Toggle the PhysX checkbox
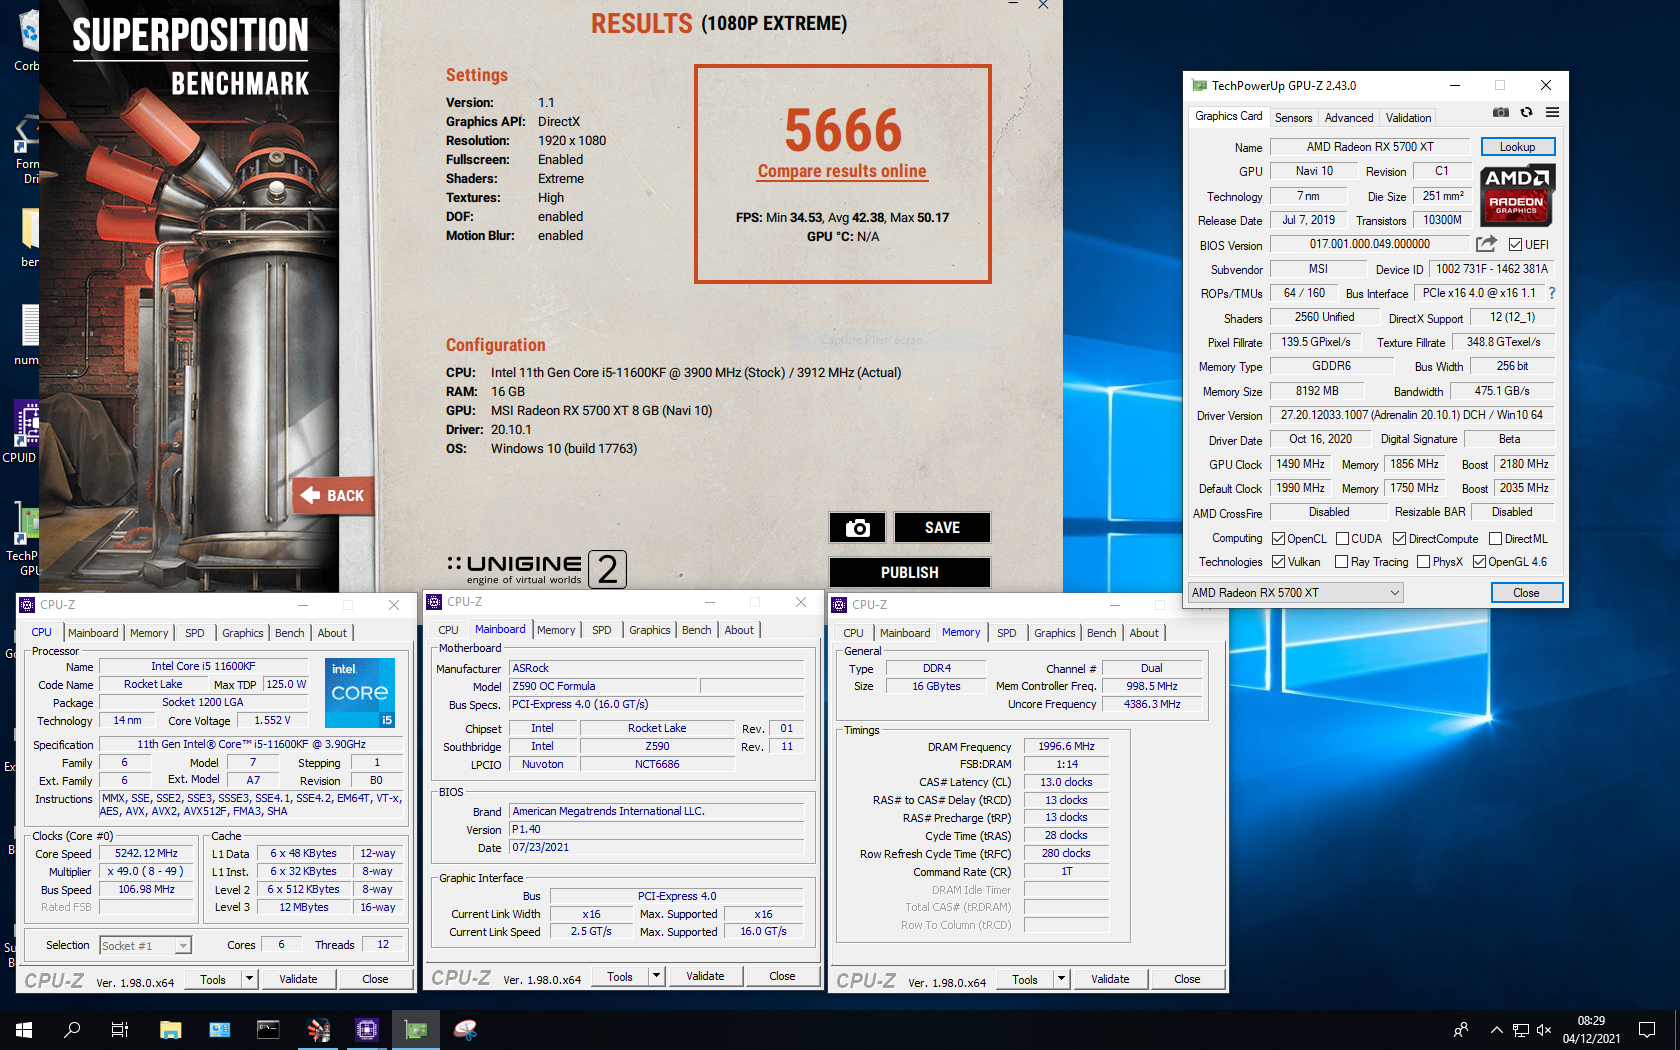 tap(1423, 562)
